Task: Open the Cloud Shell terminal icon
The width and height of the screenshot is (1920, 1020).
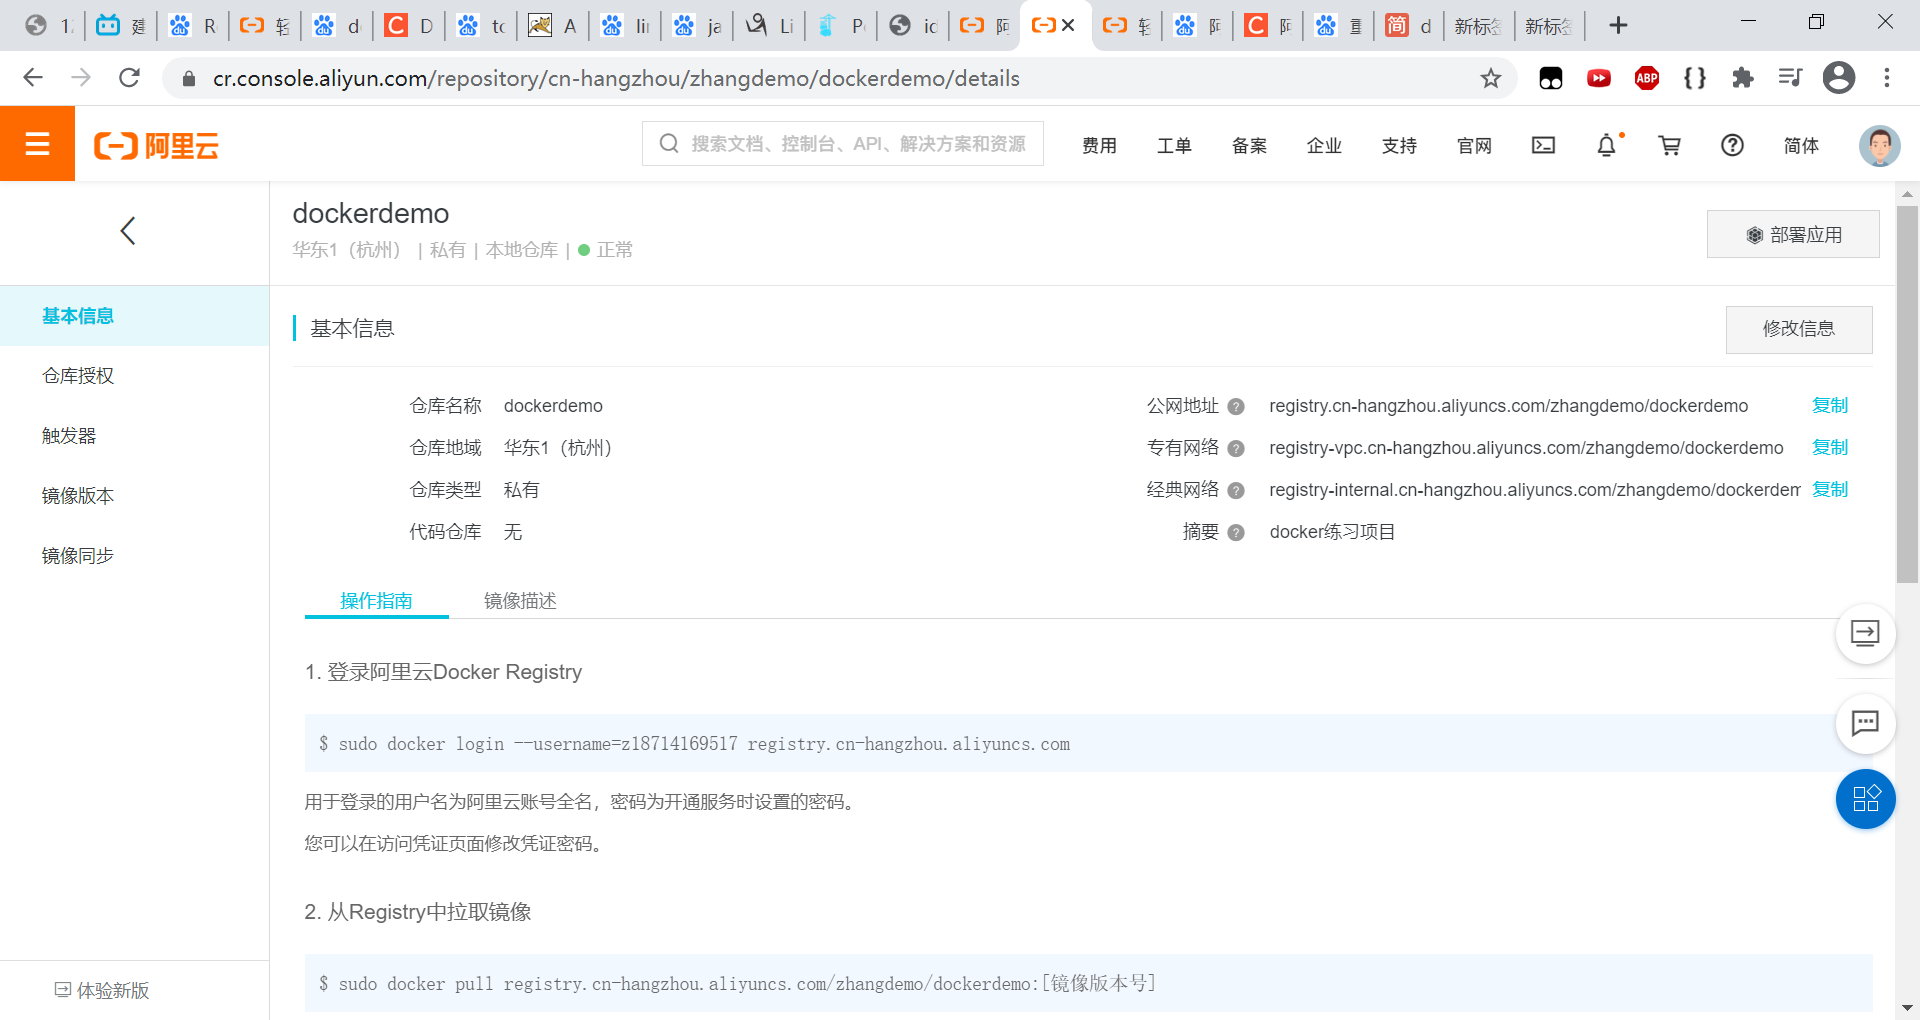Action: coord(1543,146)
